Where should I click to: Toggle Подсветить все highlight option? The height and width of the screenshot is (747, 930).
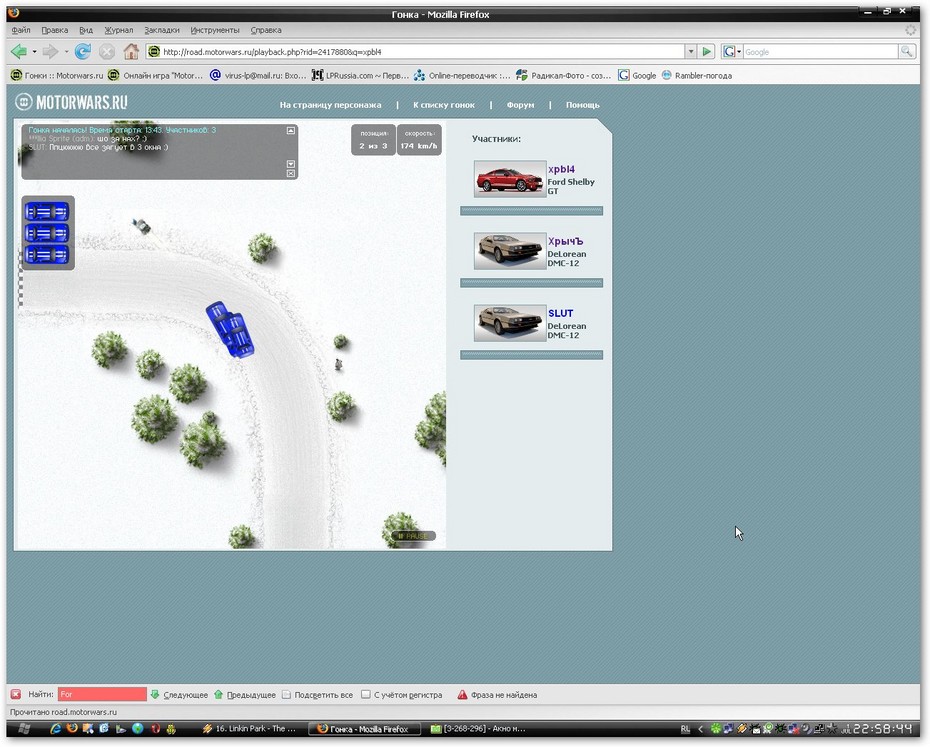(318, 695)
